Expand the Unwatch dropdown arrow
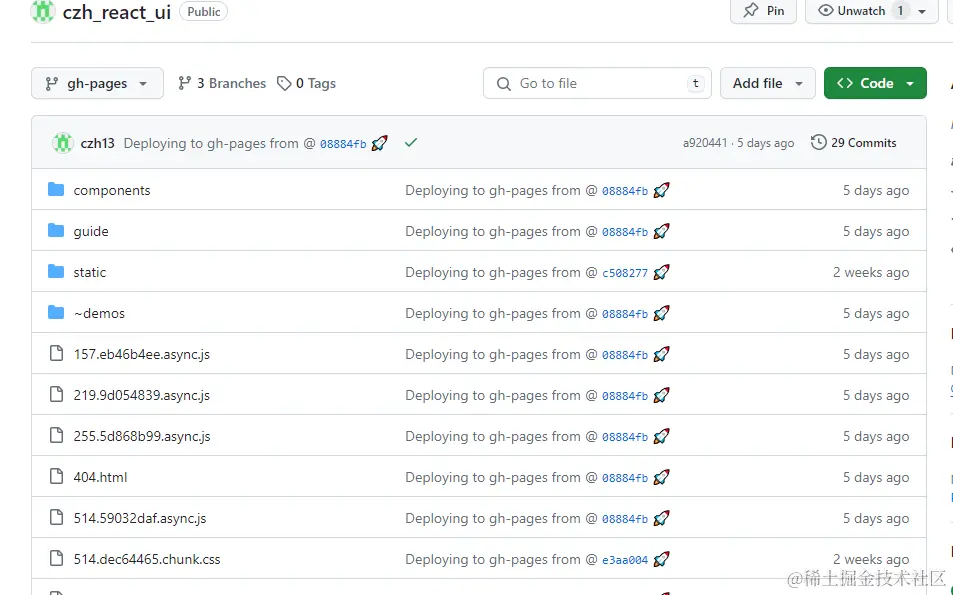 tap(922, 11)
